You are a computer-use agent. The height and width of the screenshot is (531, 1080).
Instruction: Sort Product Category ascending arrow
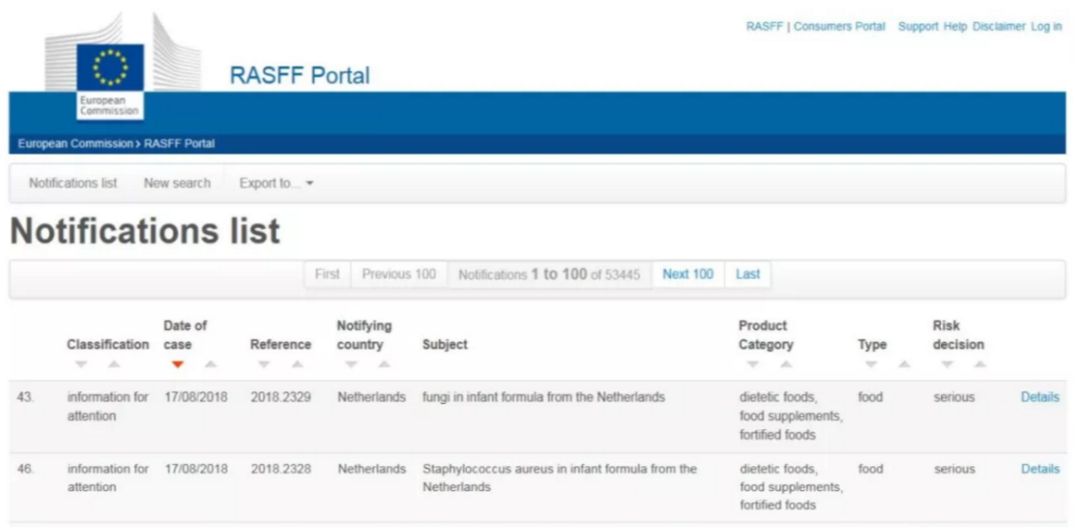[786, 364]
